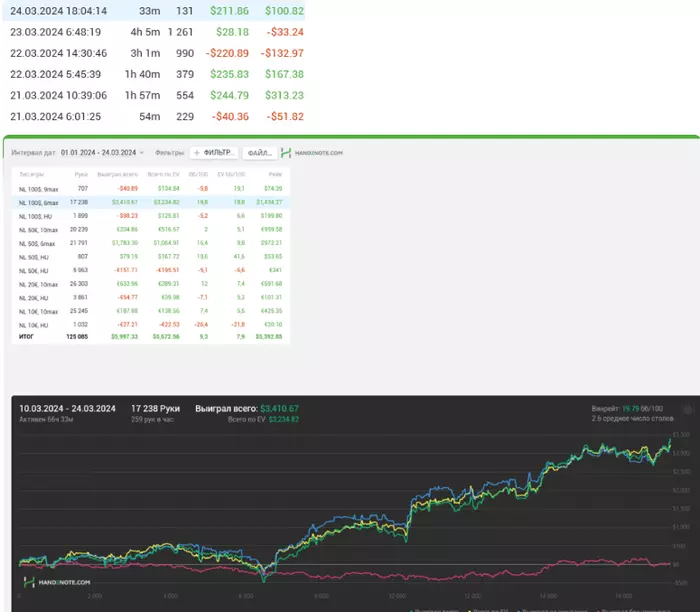
Task: Click the Активен 66ч 33м label
Action: pos(46,420)
